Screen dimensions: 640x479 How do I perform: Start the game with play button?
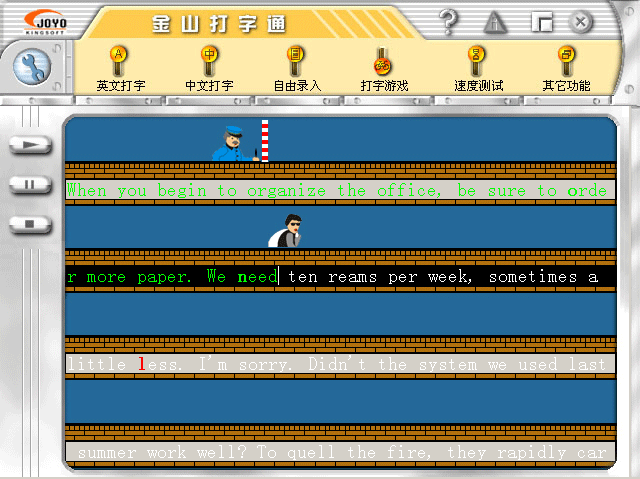pyautogui.click(x=30, y=145)
